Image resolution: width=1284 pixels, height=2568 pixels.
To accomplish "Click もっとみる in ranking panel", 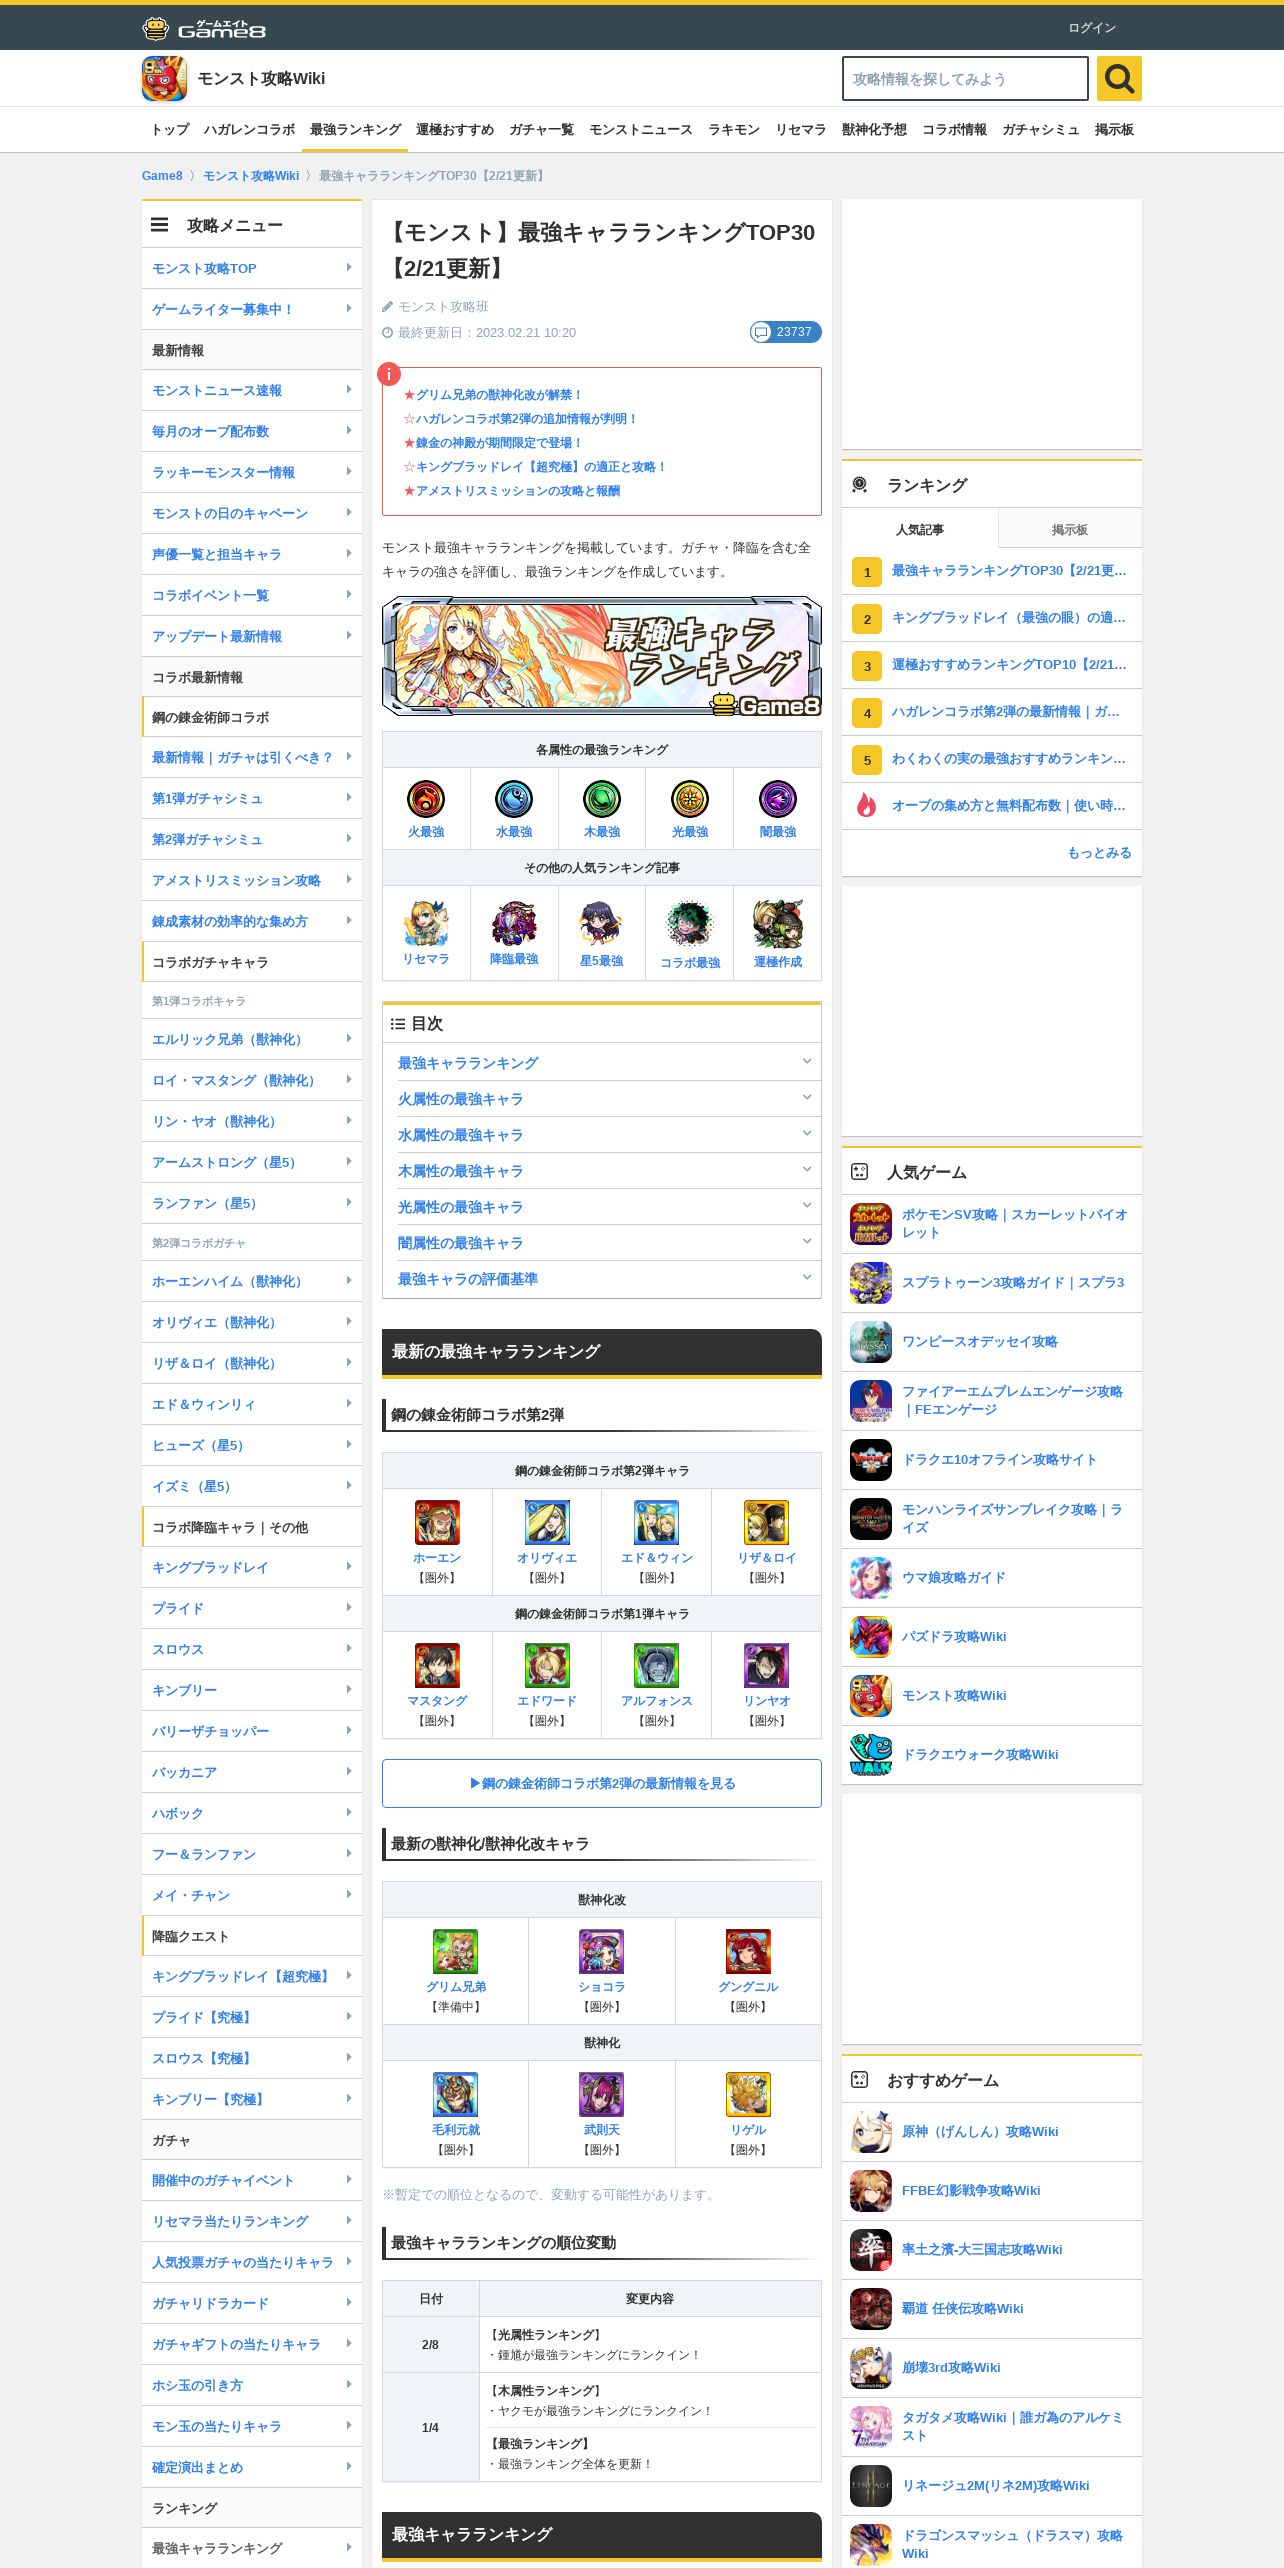I will (x=1100, y=853).
